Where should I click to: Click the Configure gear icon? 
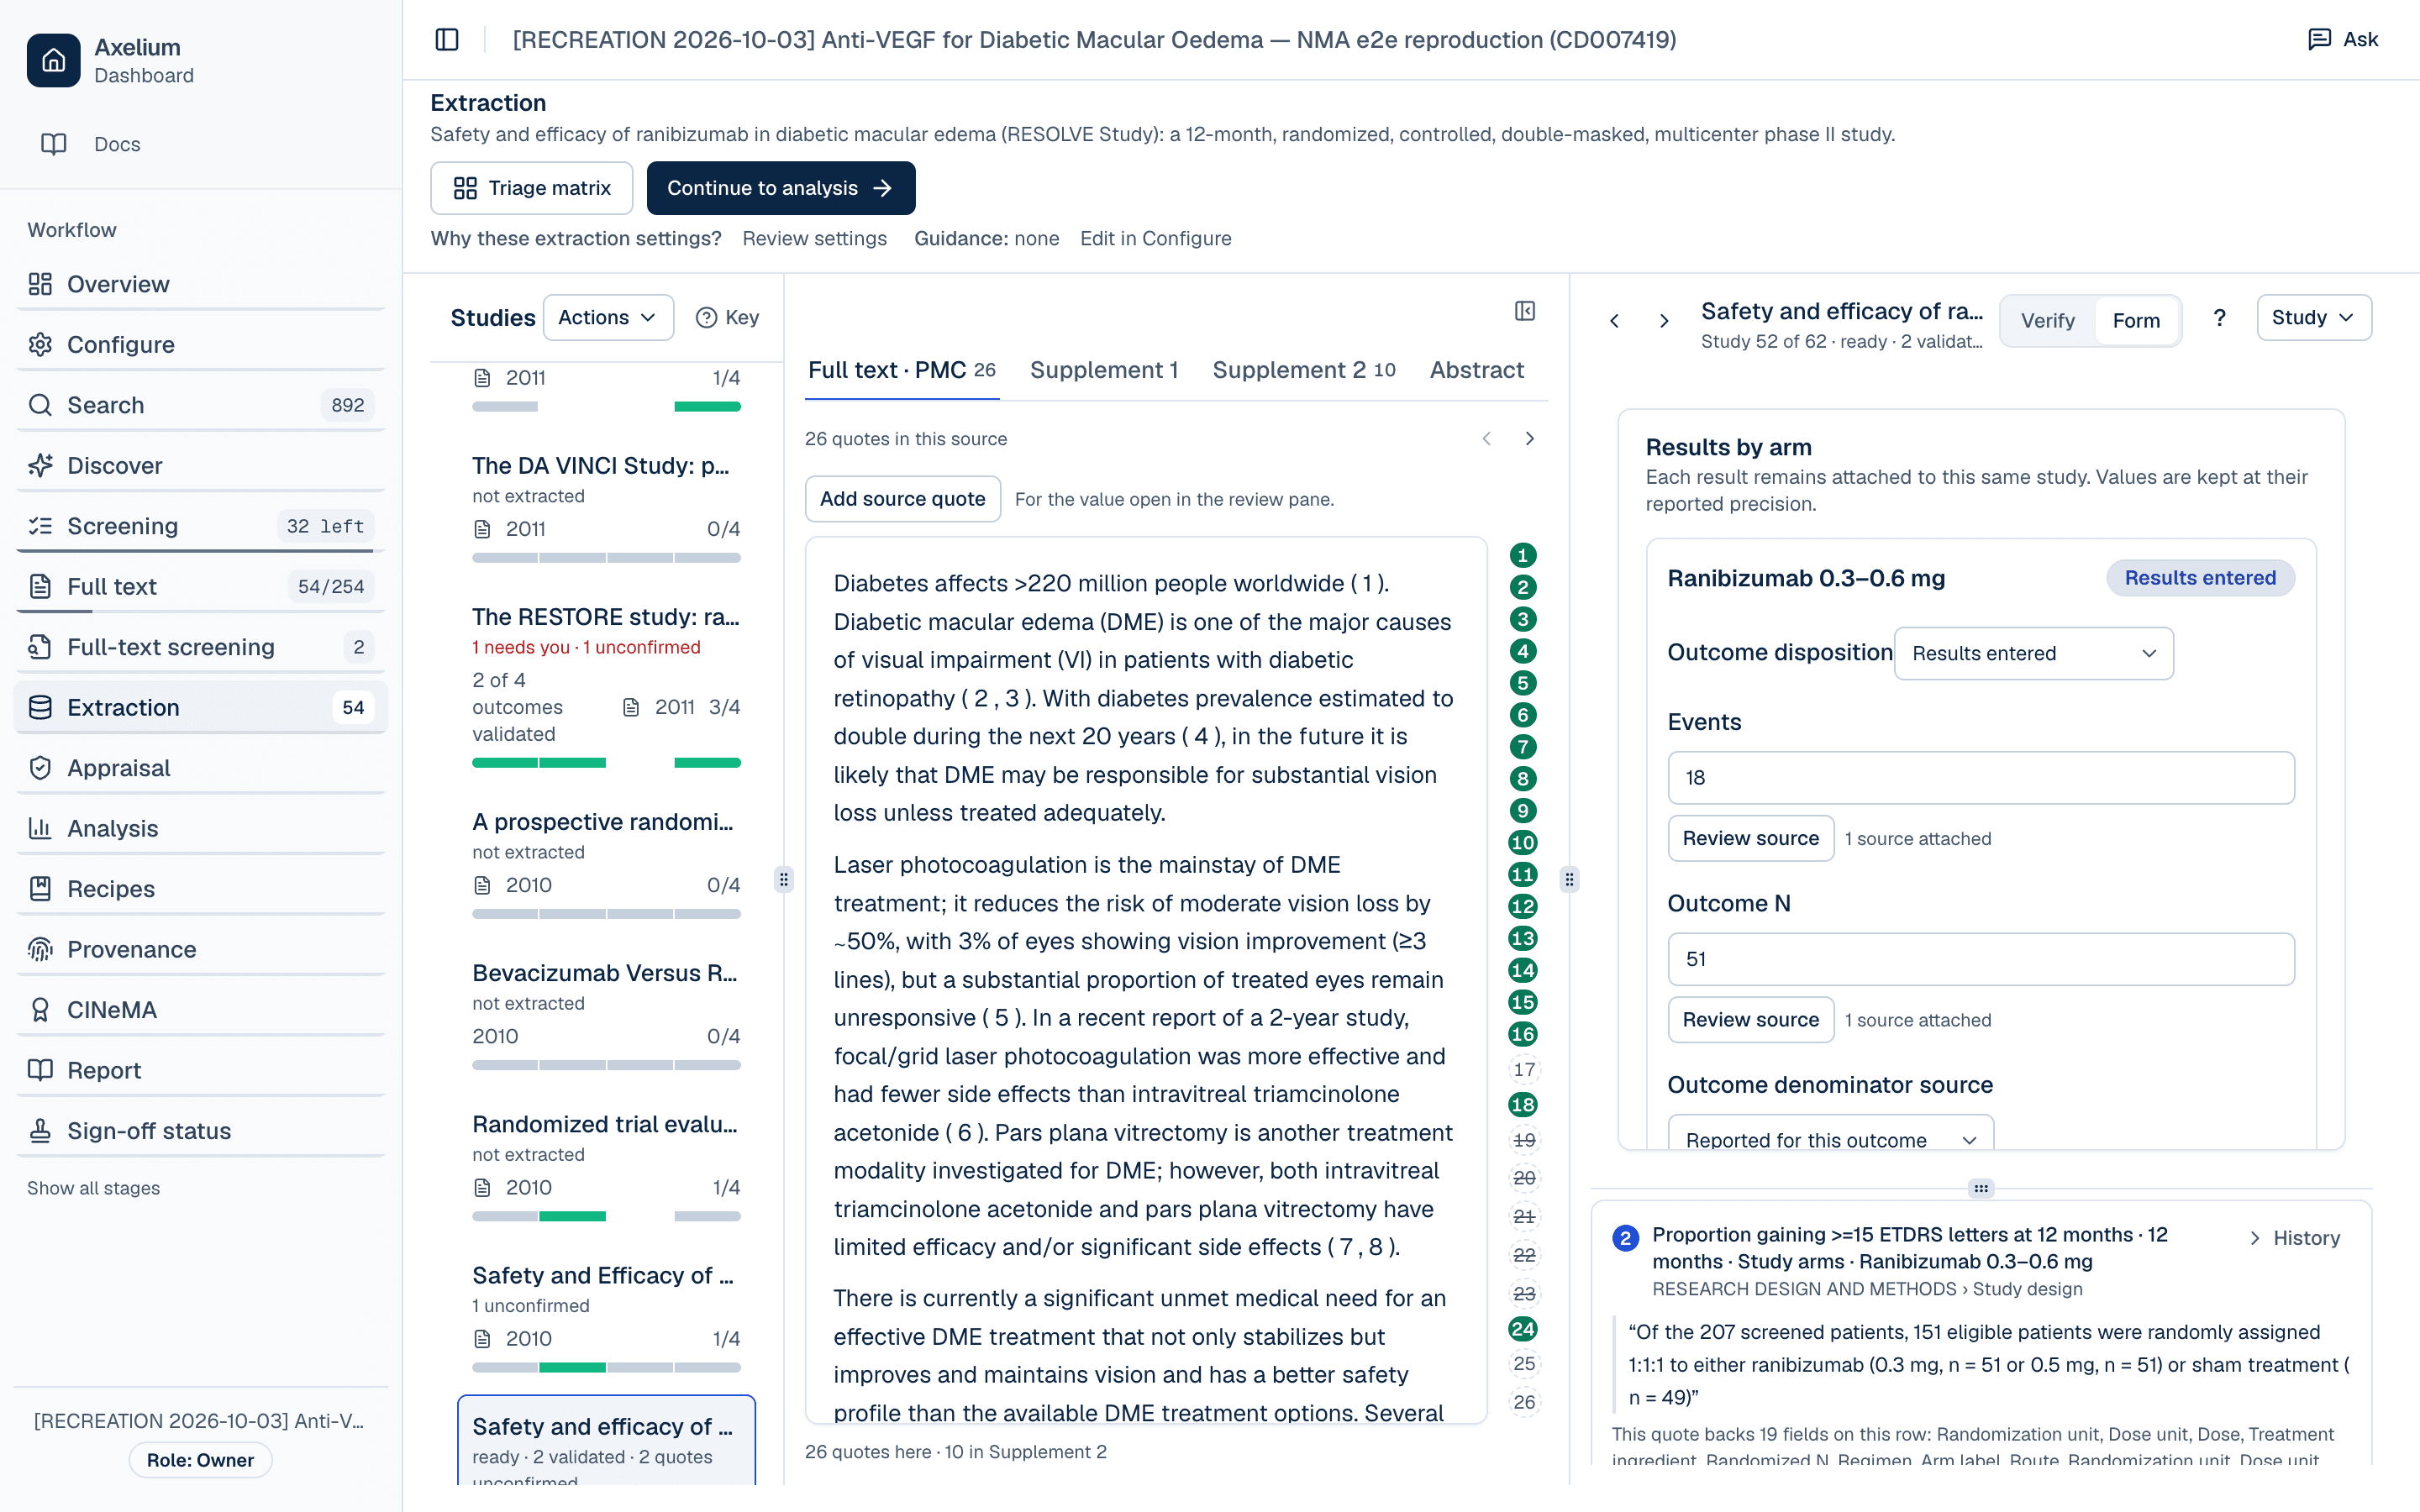click(40, 345)
